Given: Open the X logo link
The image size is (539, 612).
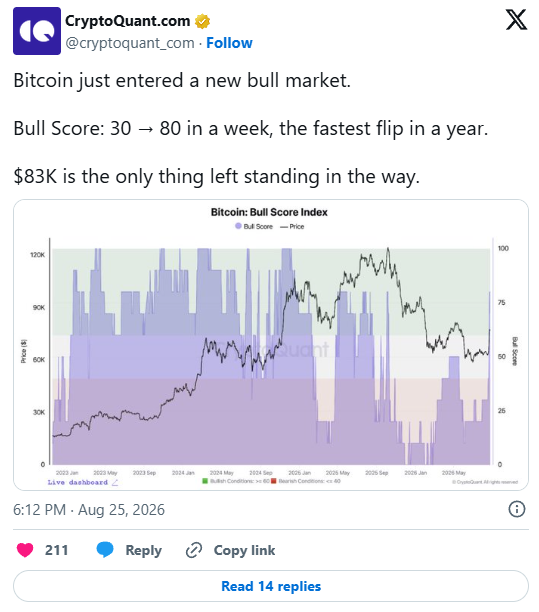Looking at the screenshot, I should pyautogui.click(x=516, y=20).
